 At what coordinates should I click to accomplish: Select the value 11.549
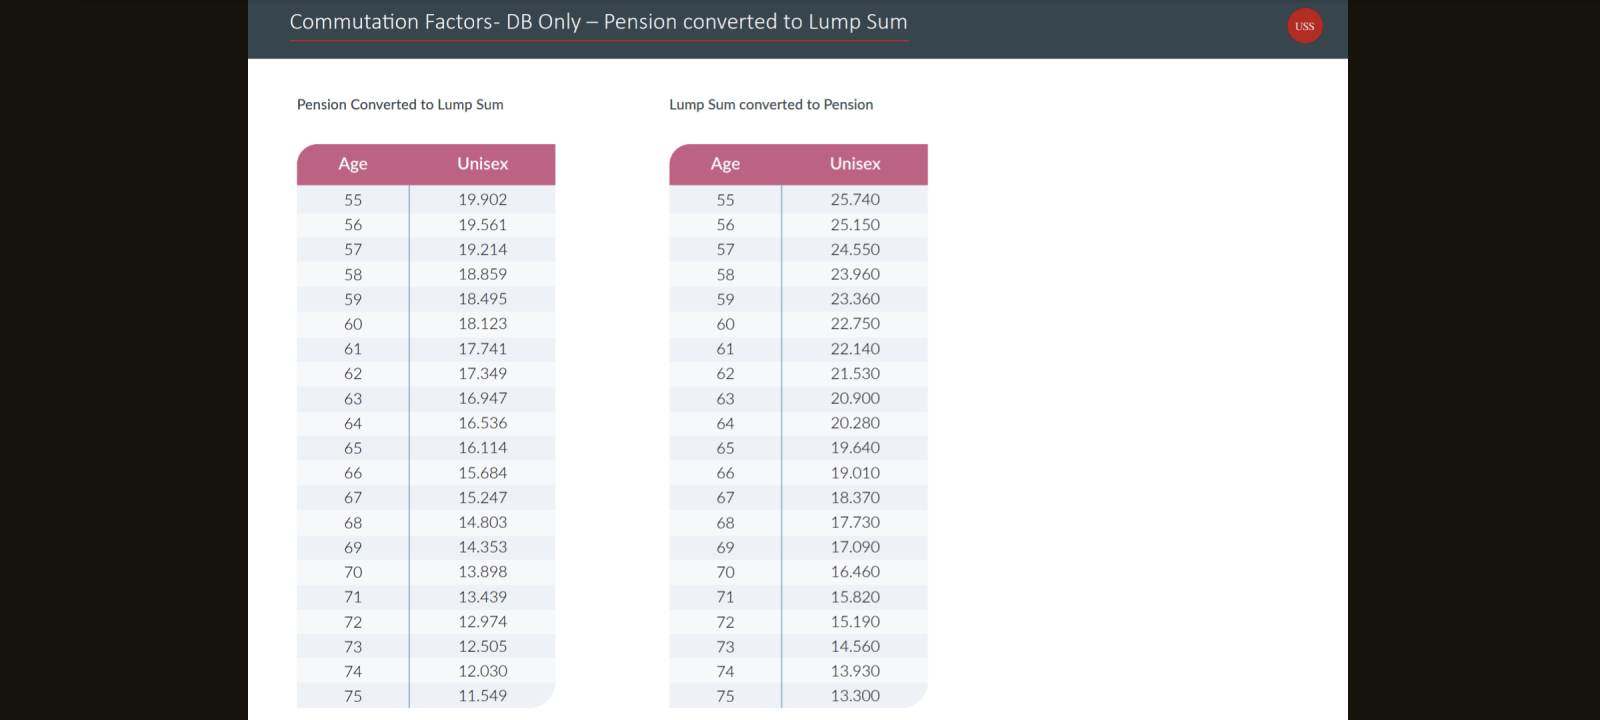point(483,696)
